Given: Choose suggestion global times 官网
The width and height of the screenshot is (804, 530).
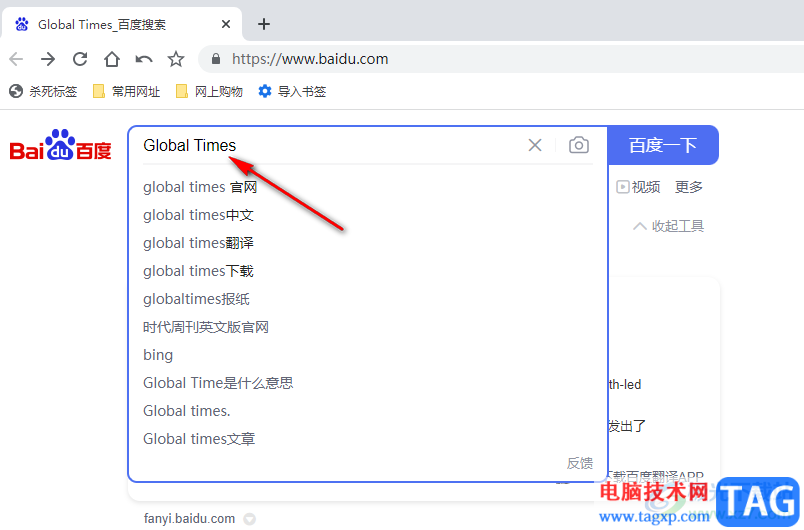Looking at the screenshot, I should click(200, 187).
